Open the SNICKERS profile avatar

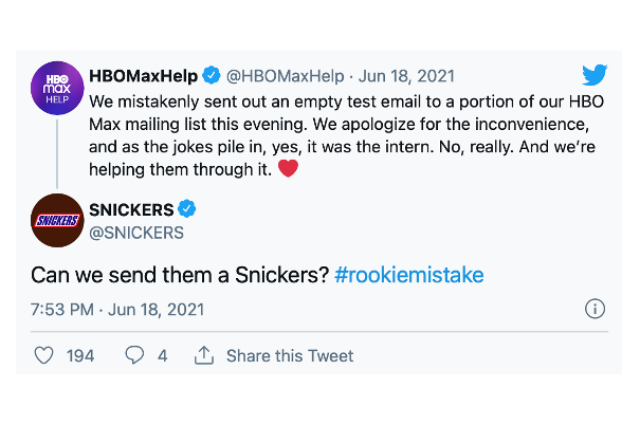pyautogui.click(x=57, y=220)
